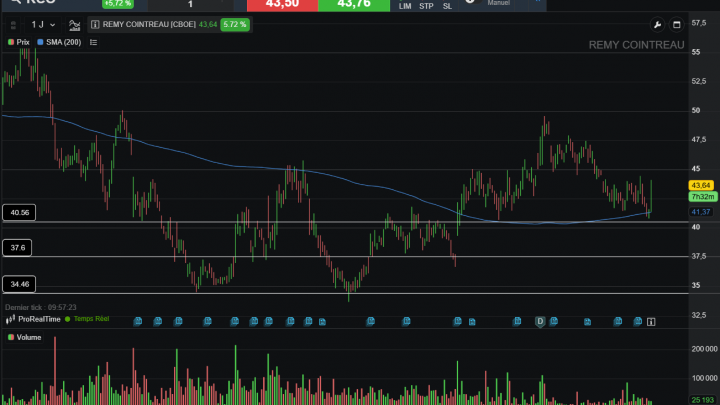This screenshot has height=405, width=720.
Task: Click the drag handle left of 1 J
Action: (13, 25)
